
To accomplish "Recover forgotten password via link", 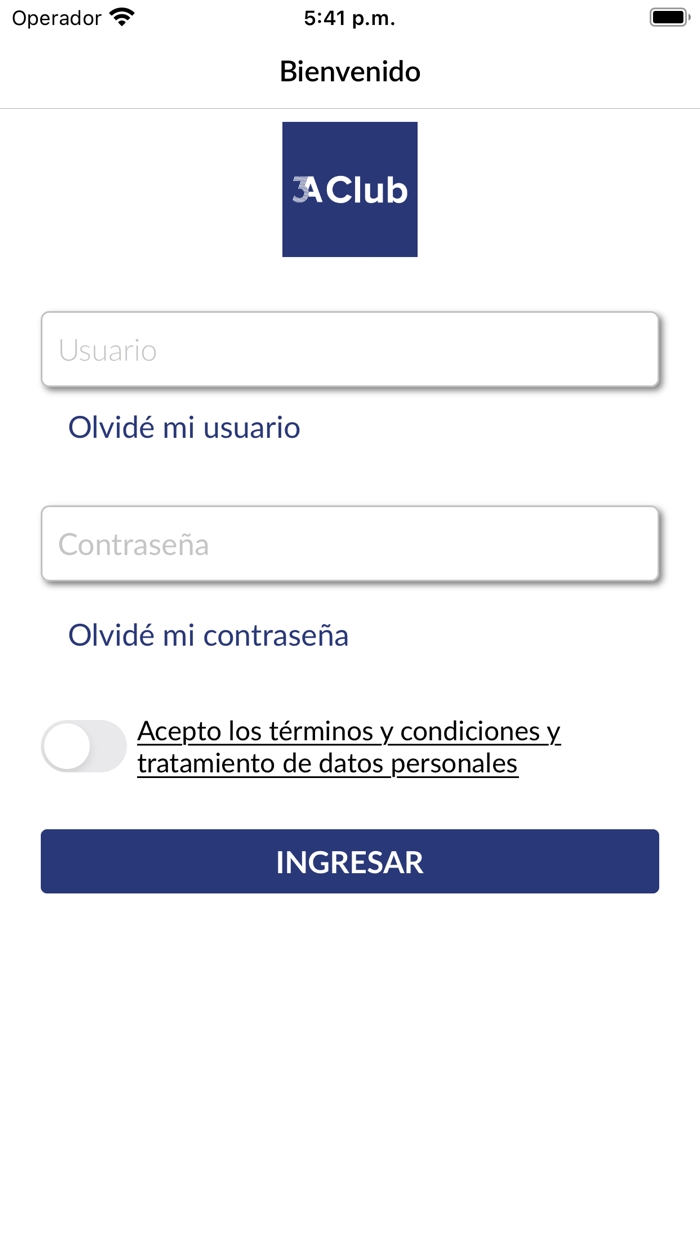I will (x=208, y=635).
